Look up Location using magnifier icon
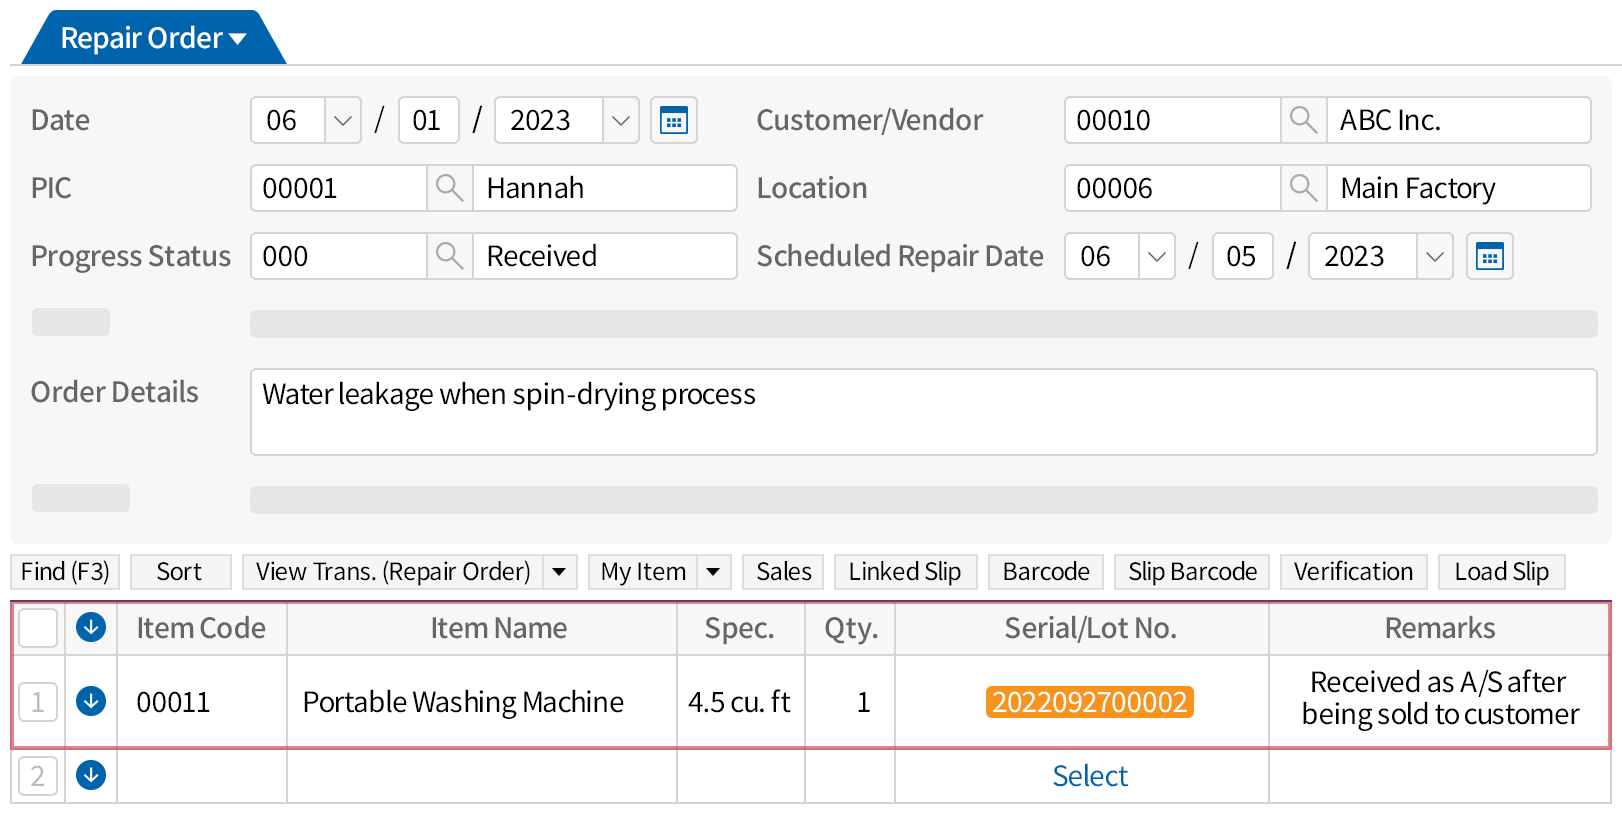The width and height of the screenshot is (1622, 814). (1303, 188)
